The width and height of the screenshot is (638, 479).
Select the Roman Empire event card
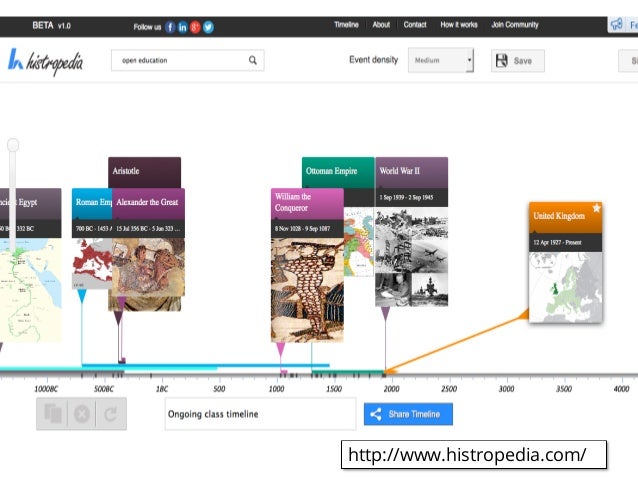click(92, 238)
